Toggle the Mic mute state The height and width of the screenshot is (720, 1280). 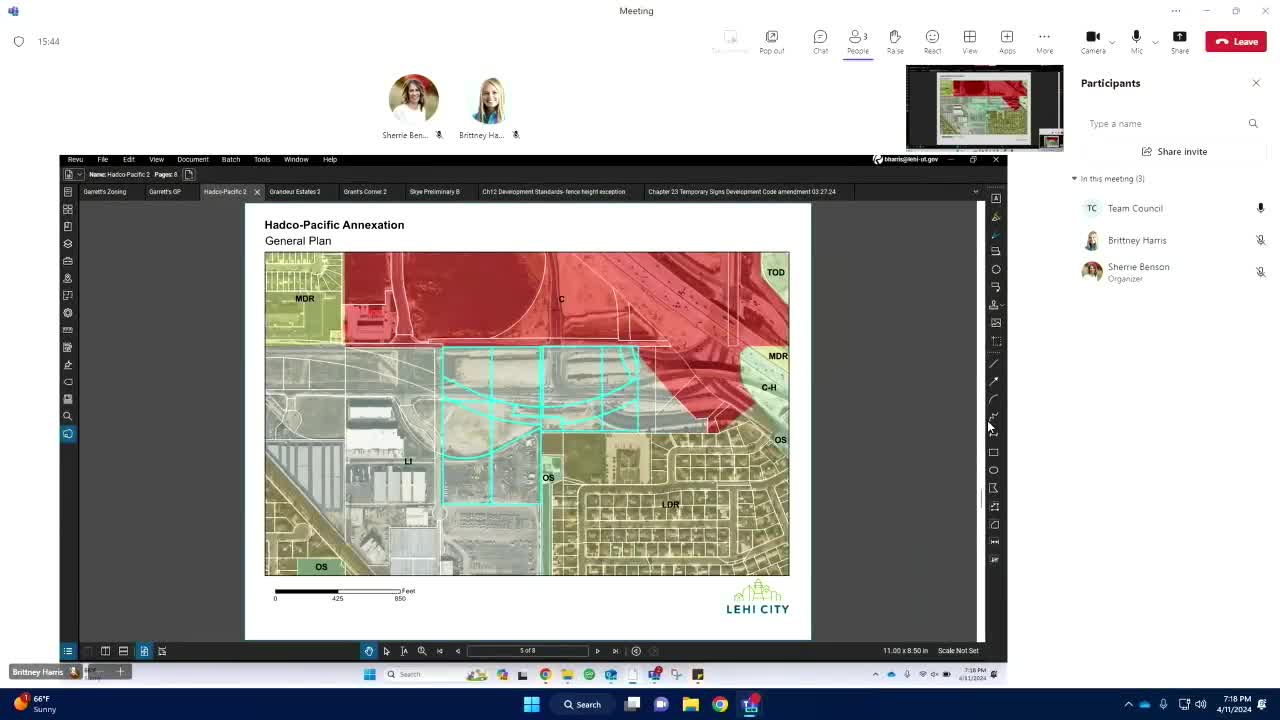[x=1136, y=41]
